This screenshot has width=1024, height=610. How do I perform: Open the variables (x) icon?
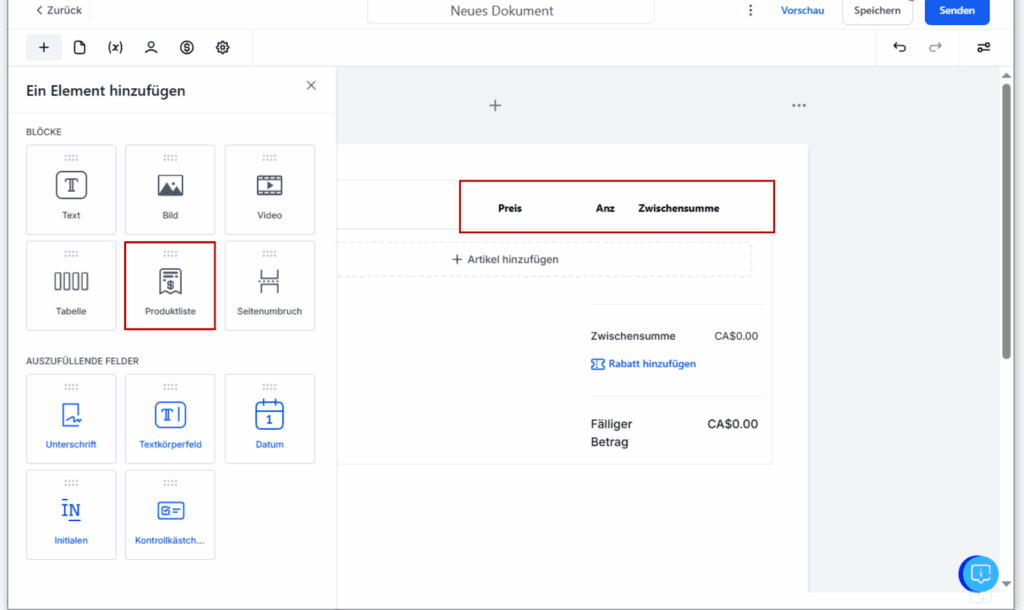115,47
